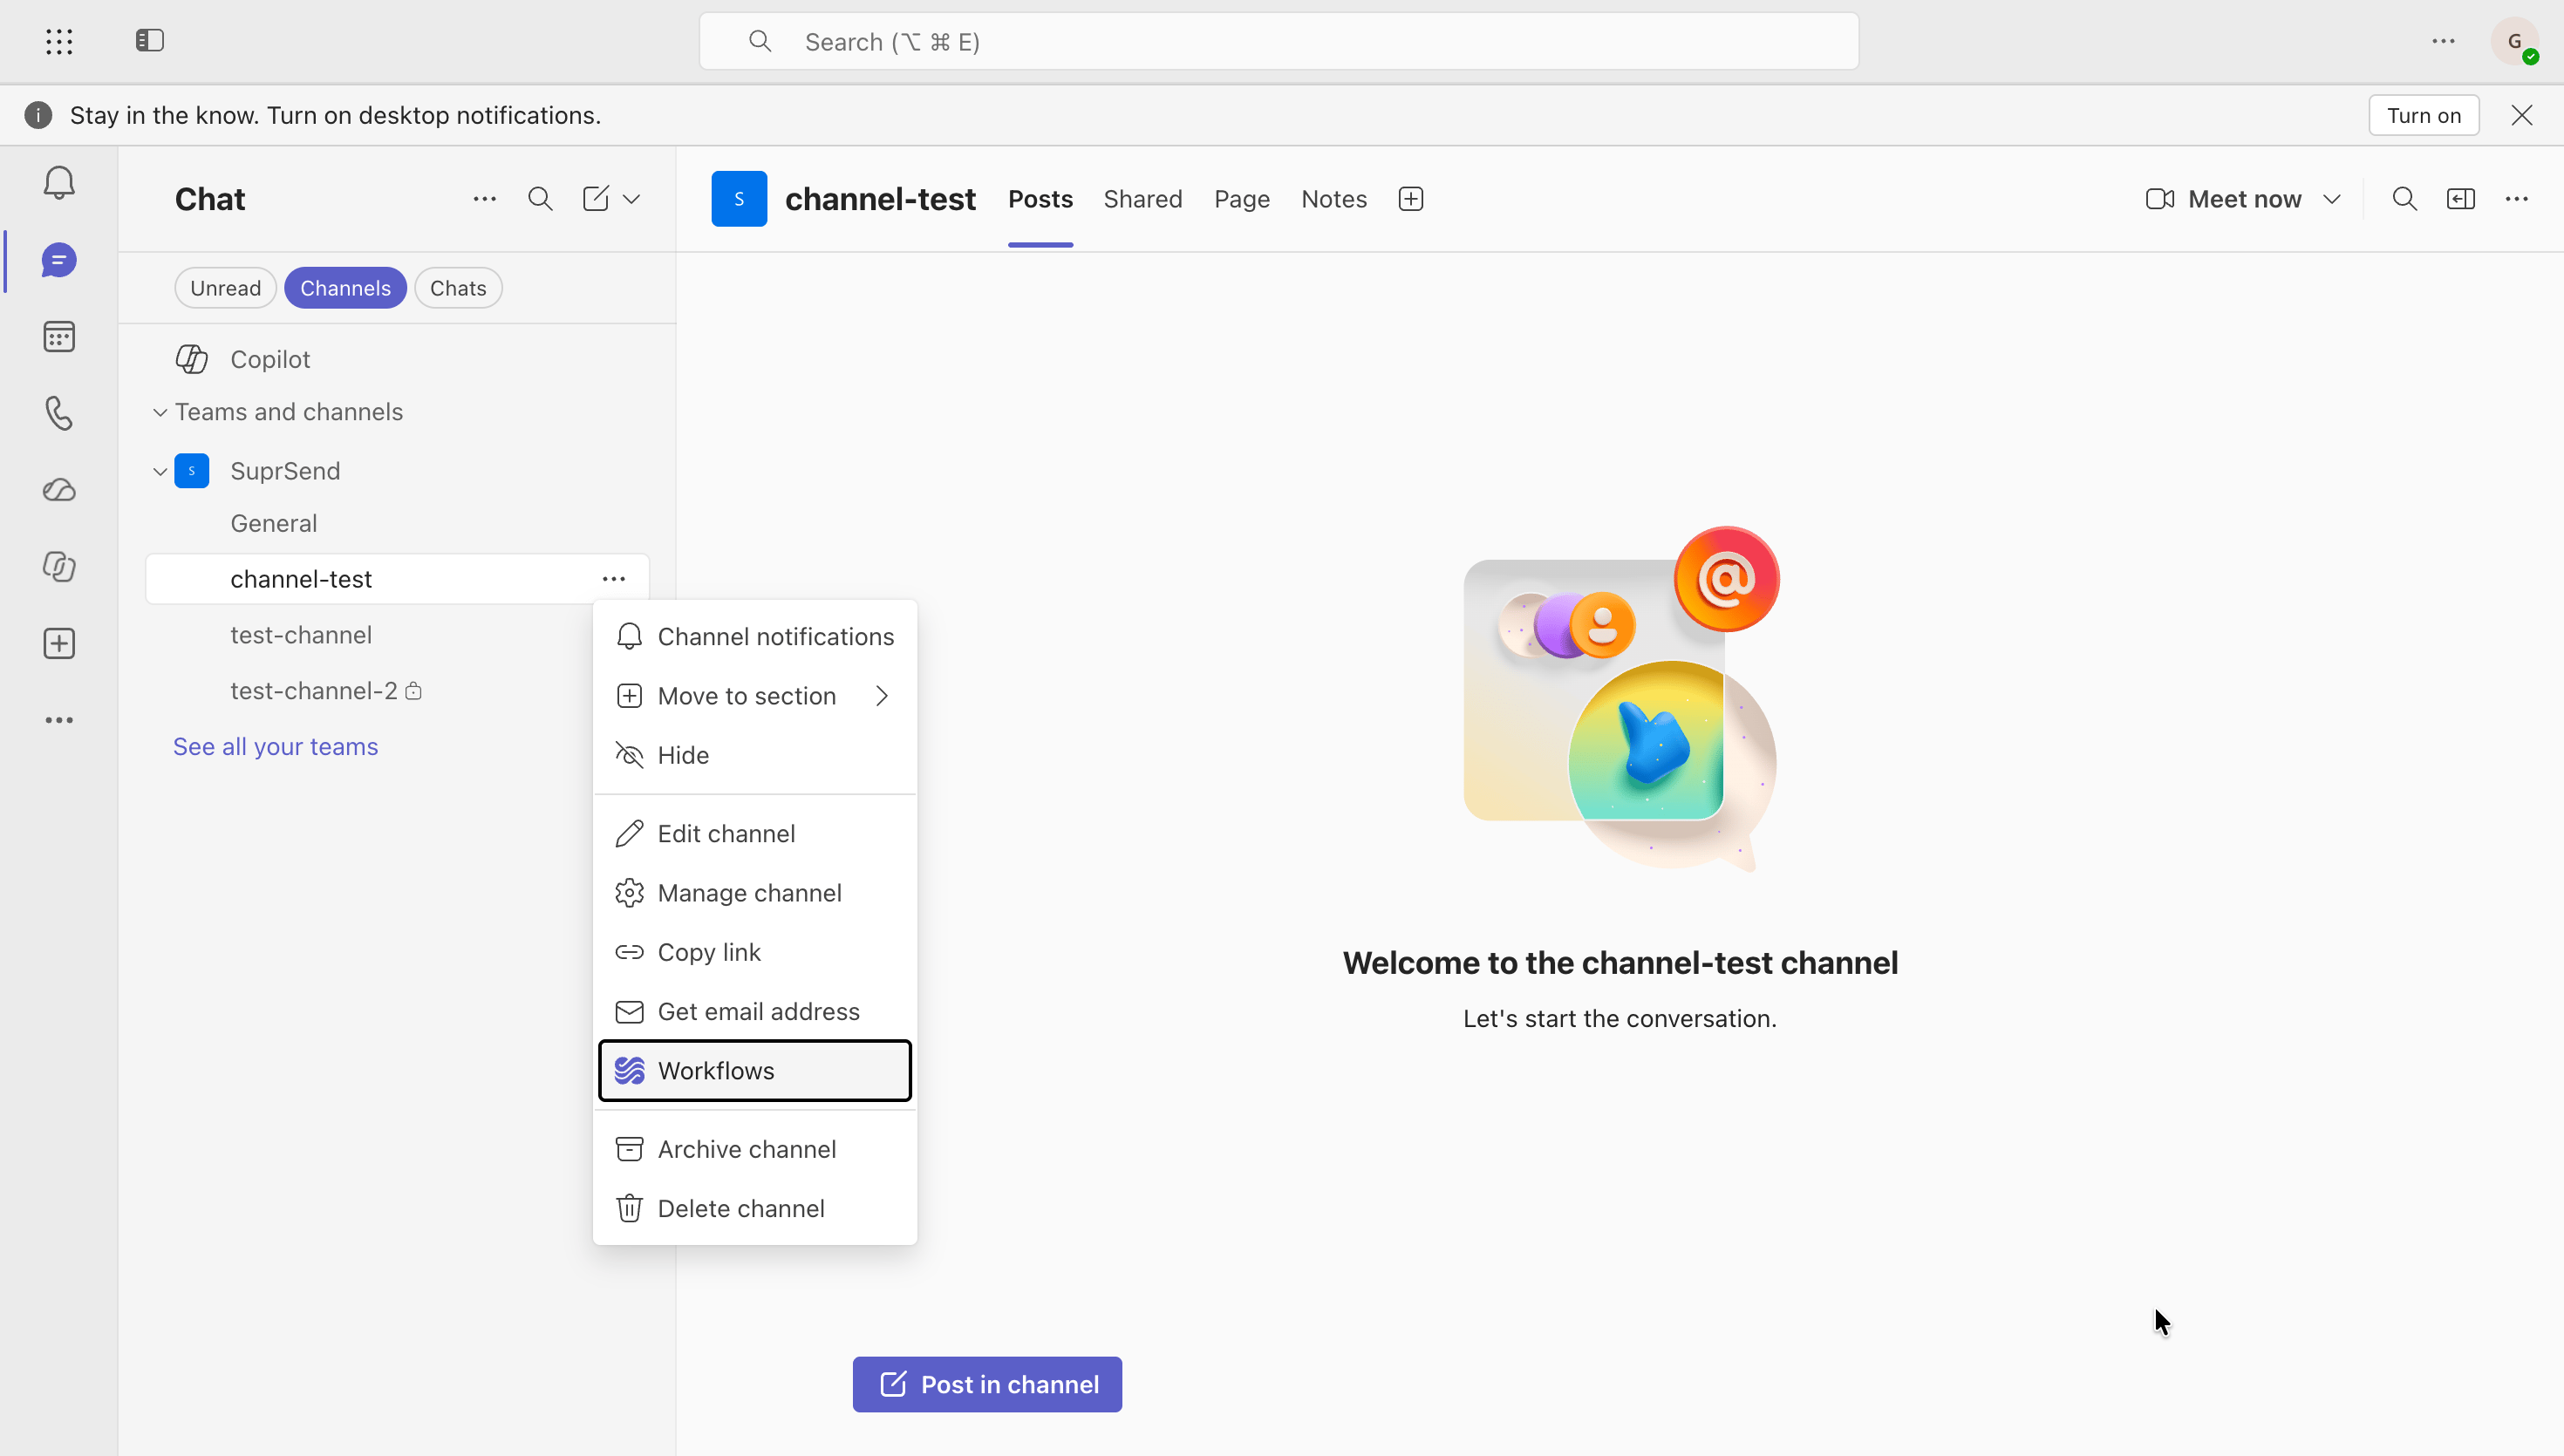
Task: Click the new message compose icon
Action: pos(596,199)
